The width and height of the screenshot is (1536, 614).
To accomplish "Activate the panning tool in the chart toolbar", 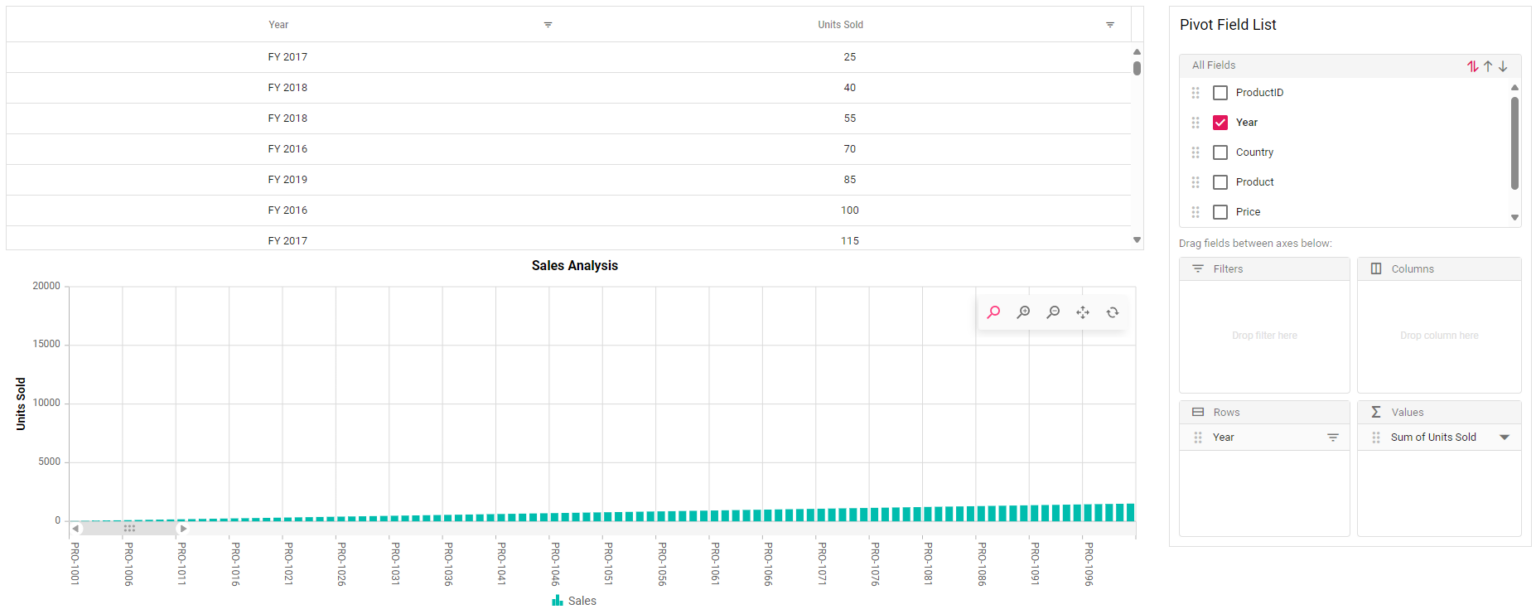I will tap(1083, 311).
